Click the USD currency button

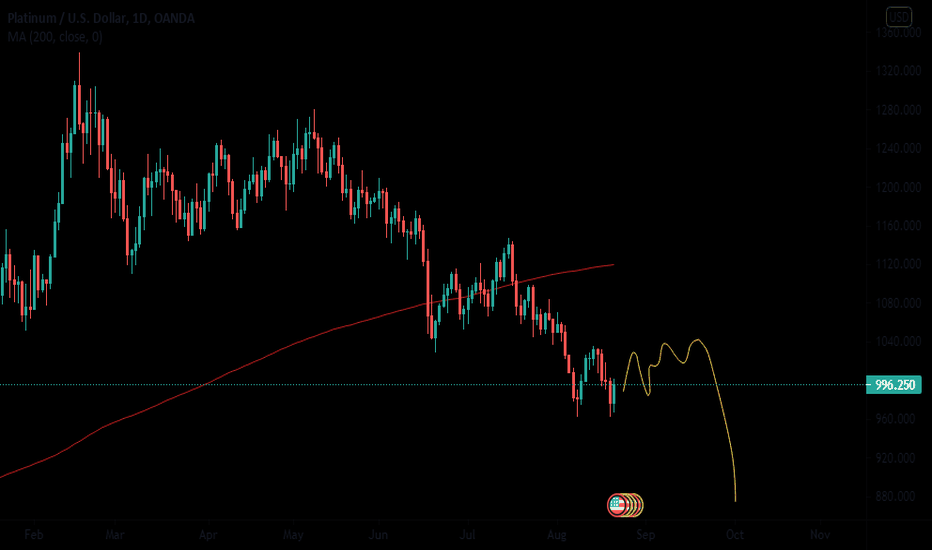(x=898, y=17)
